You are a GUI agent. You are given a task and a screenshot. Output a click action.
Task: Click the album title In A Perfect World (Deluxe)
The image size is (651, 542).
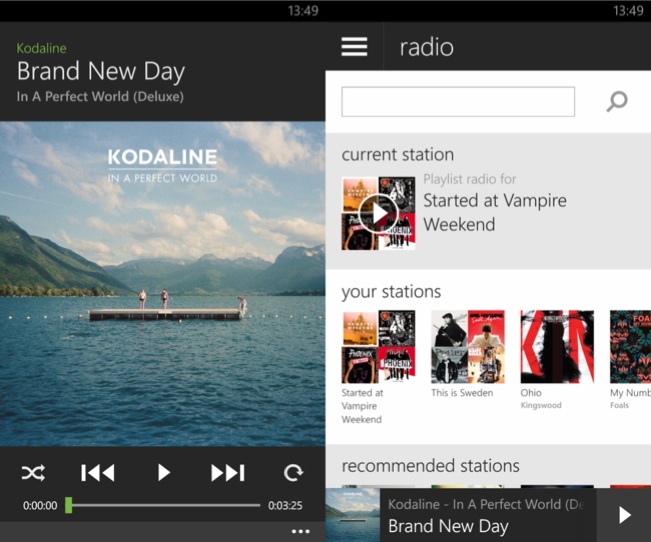coord(100,96)
